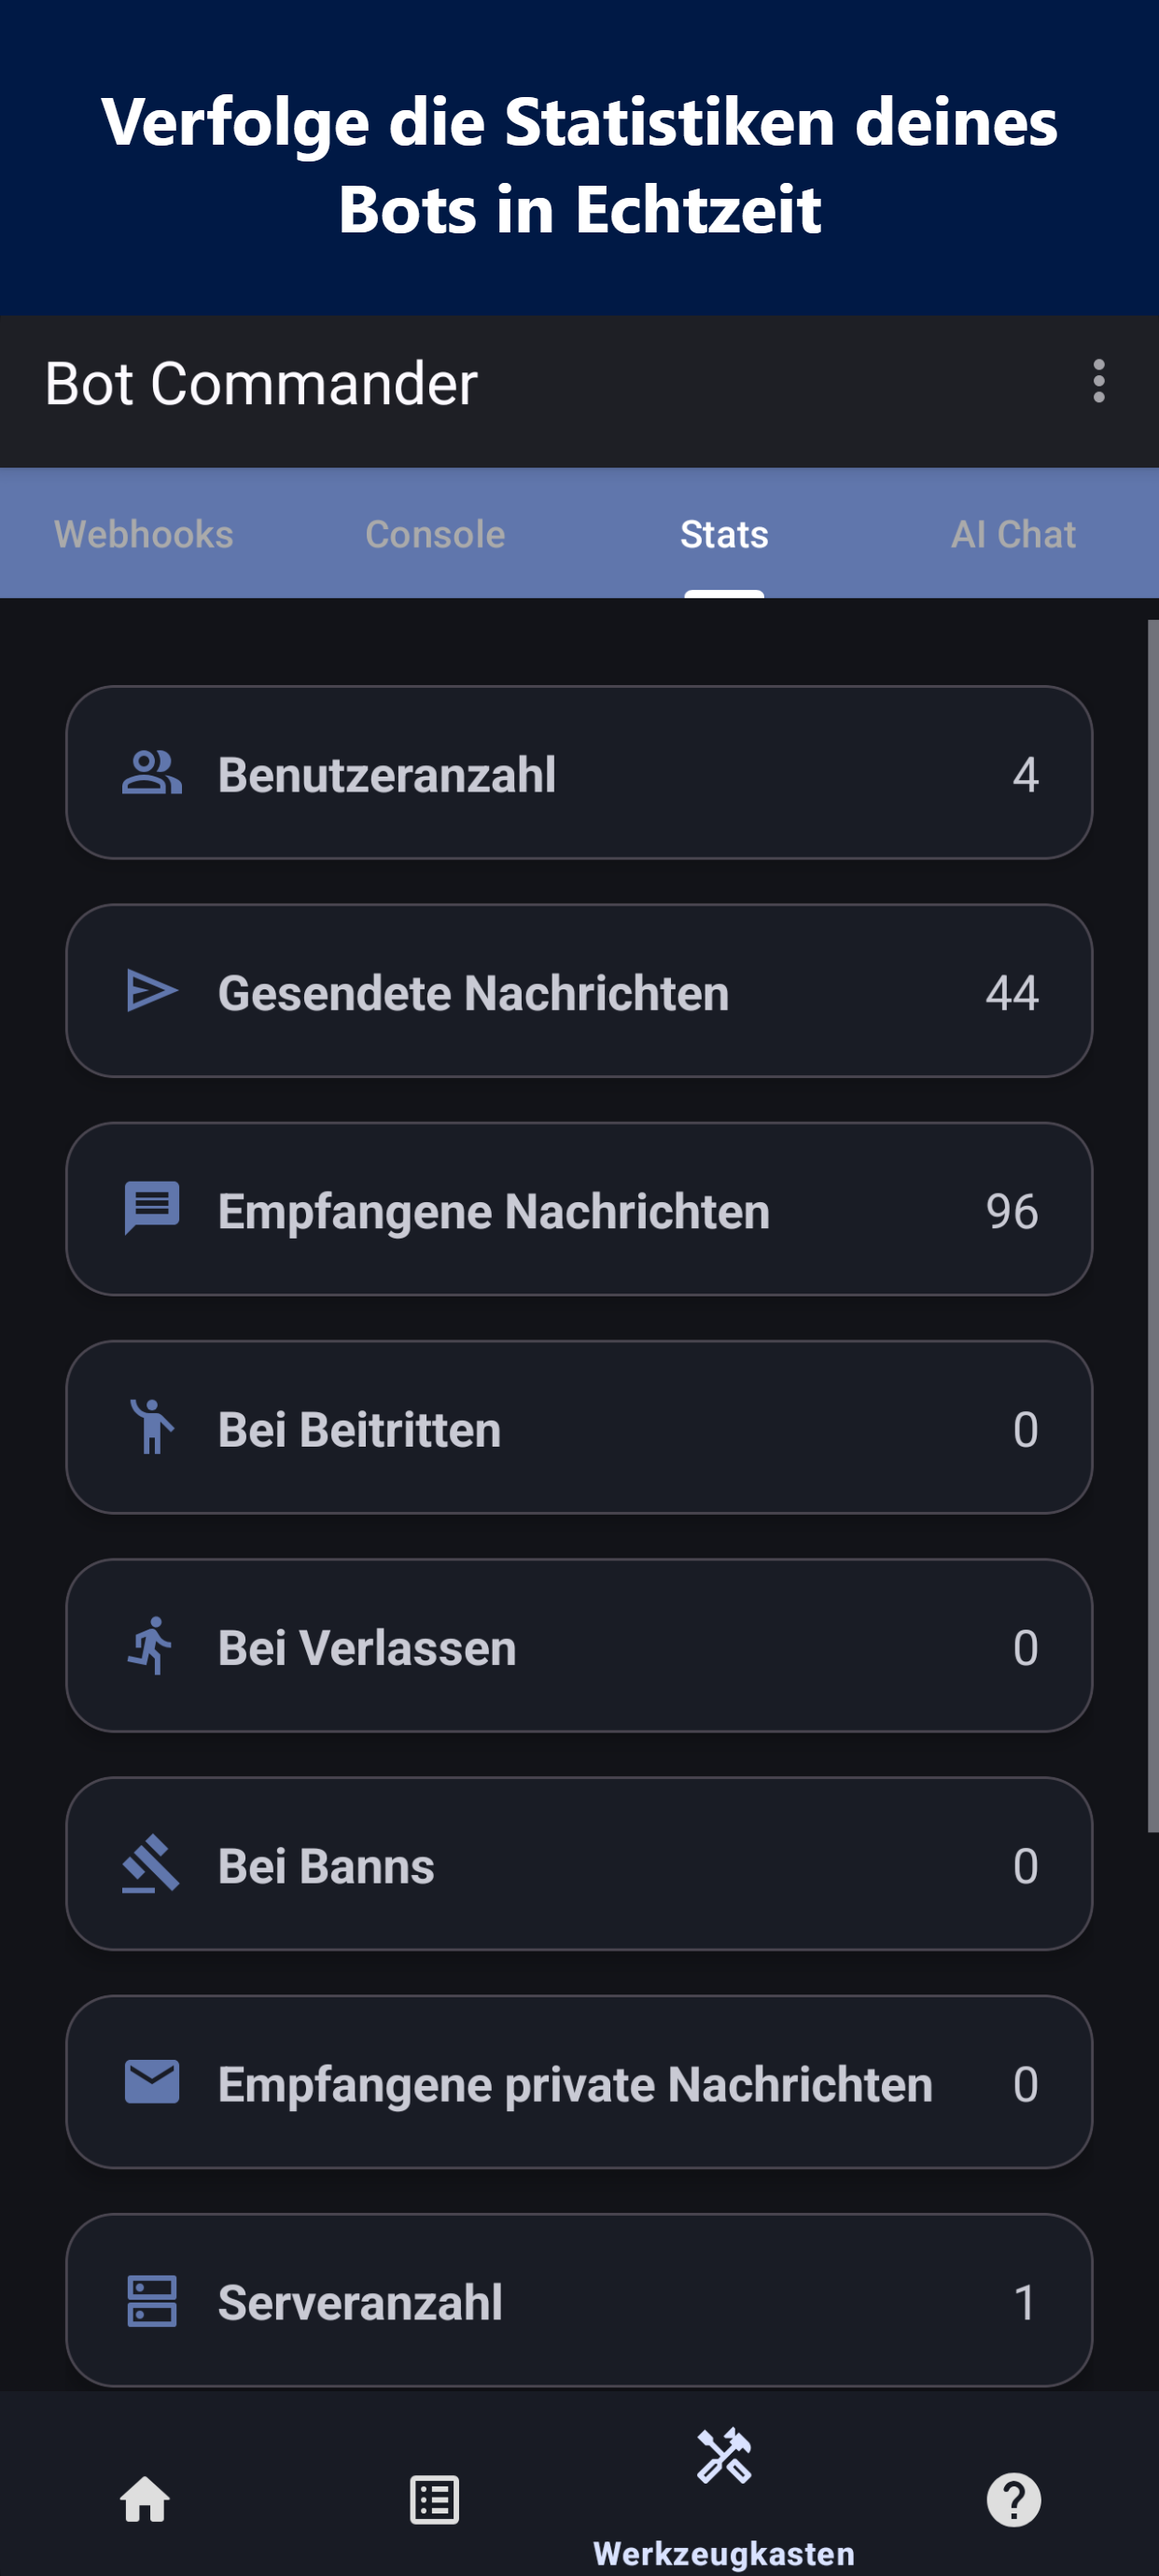1159x2576 pixels.
Task: Tap the Empfangene Nachrichten chat icon
Action: click(x=152, y=1209)
